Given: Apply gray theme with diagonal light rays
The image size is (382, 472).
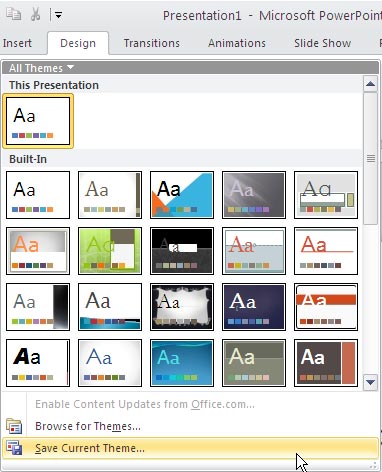Looking at the screenshot, I should [254, 195].
